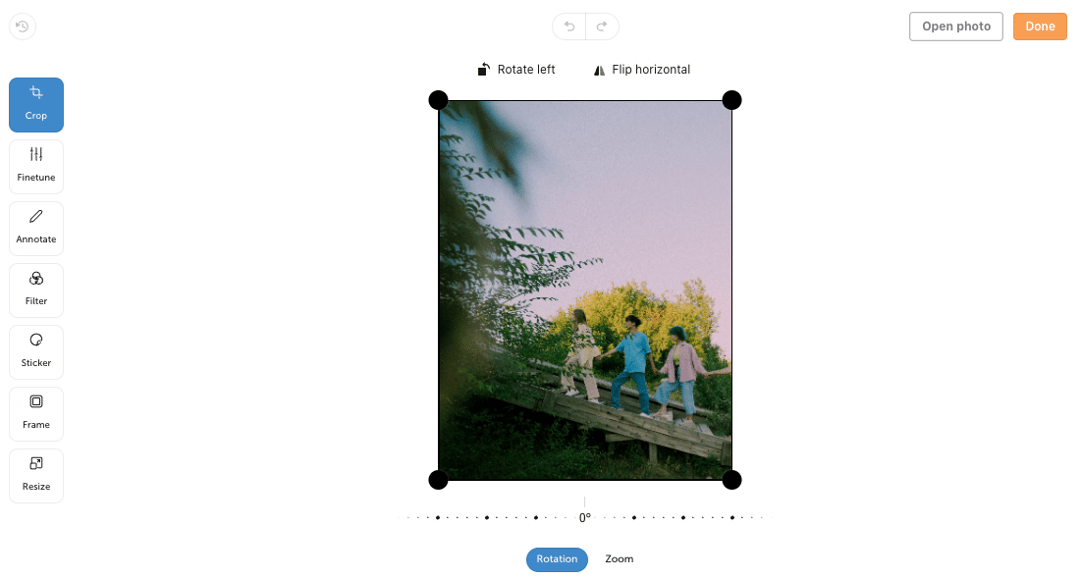Open the Filter tool
This screenshot has height=579, width=1080.
pos(36,291)
